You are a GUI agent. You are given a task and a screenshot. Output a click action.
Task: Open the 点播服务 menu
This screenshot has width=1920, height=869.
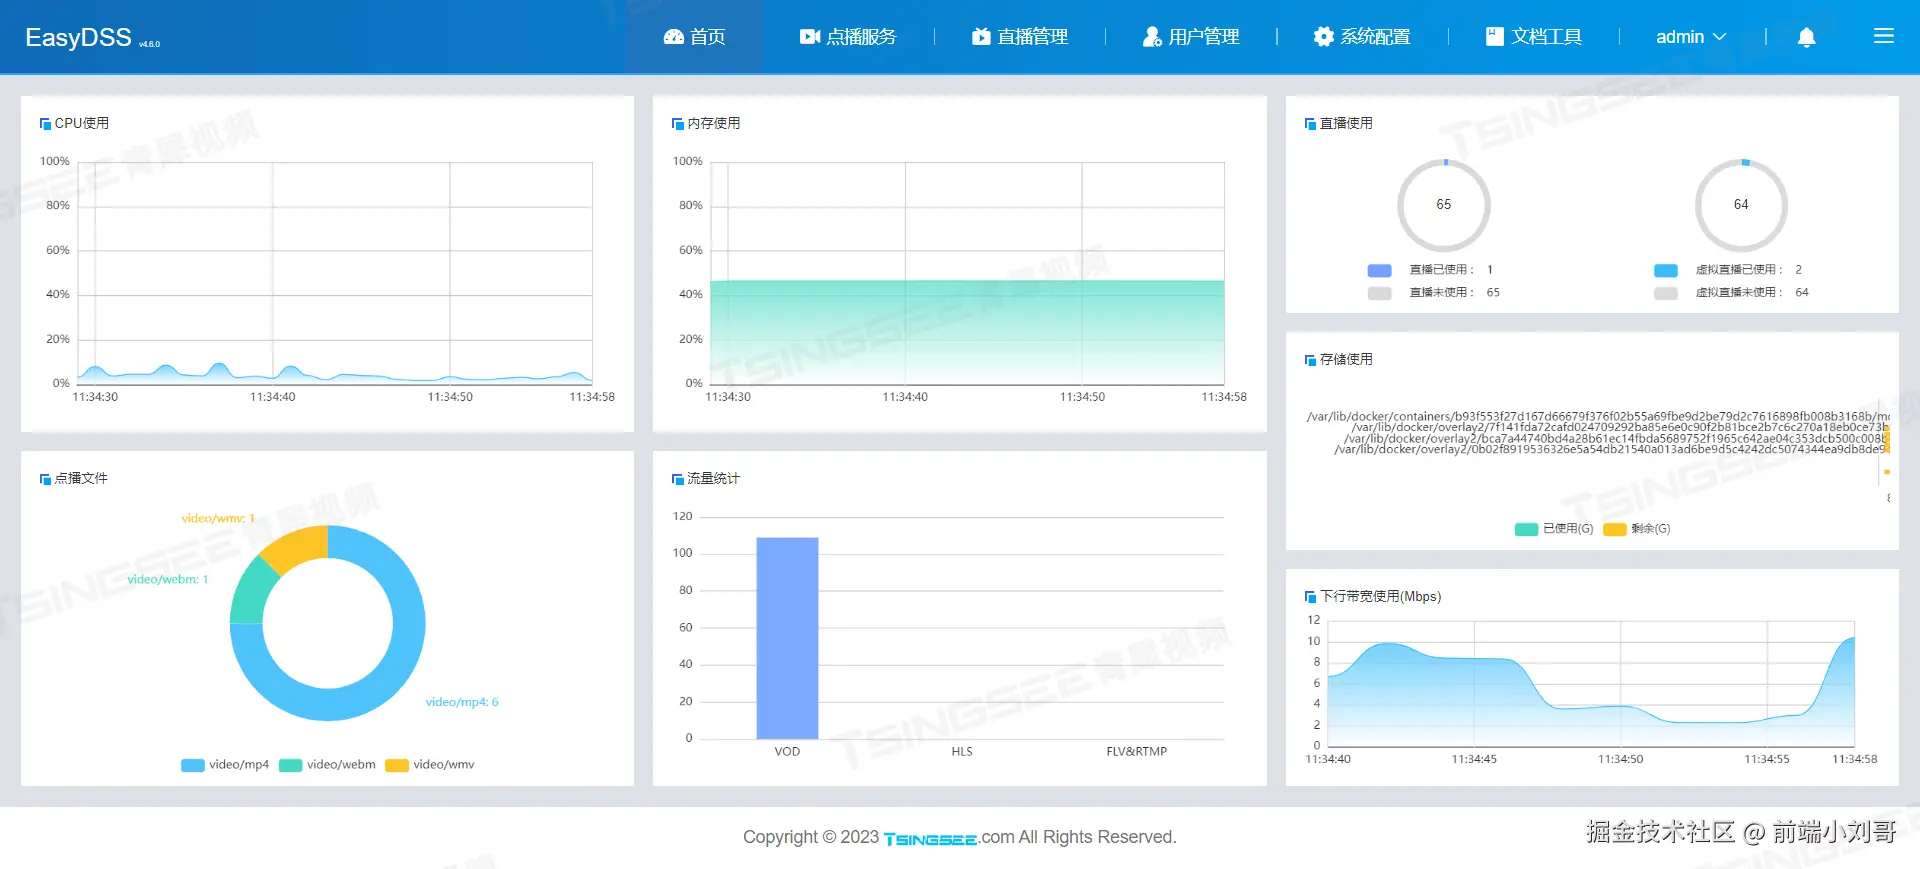[848, 37]
